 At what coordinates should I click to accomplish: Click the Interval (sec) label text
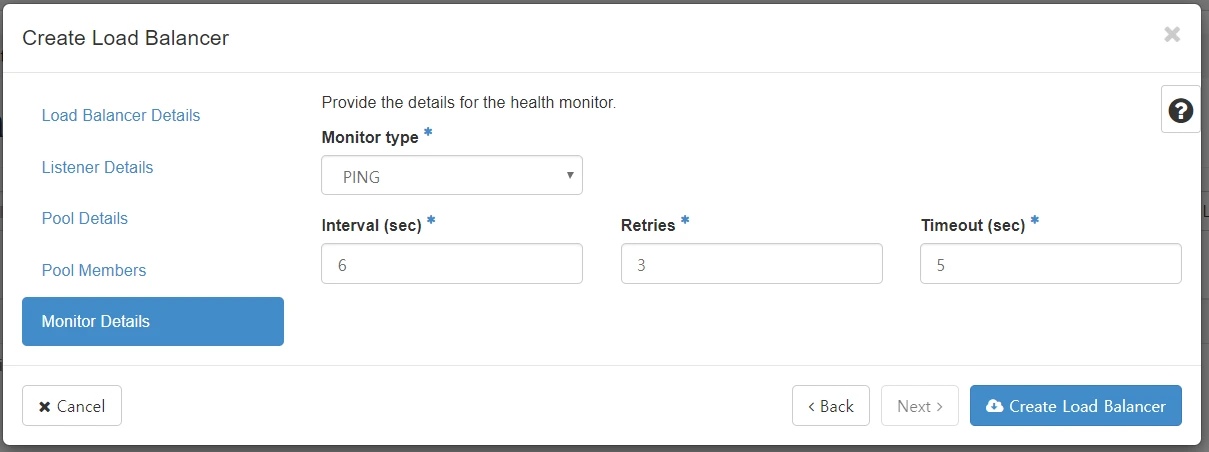coord(371,226)
